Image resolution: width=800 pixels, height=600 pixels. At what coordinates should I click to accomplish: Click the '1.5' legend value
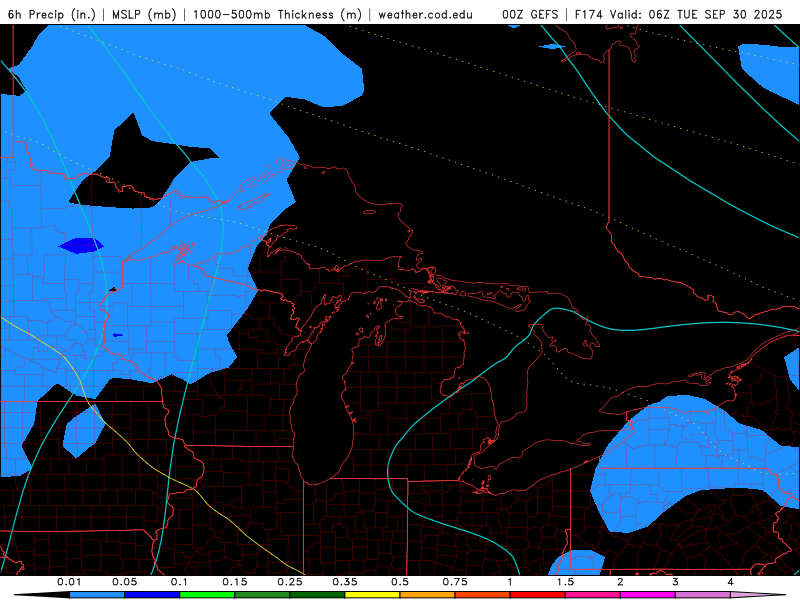tap(565, 582)
